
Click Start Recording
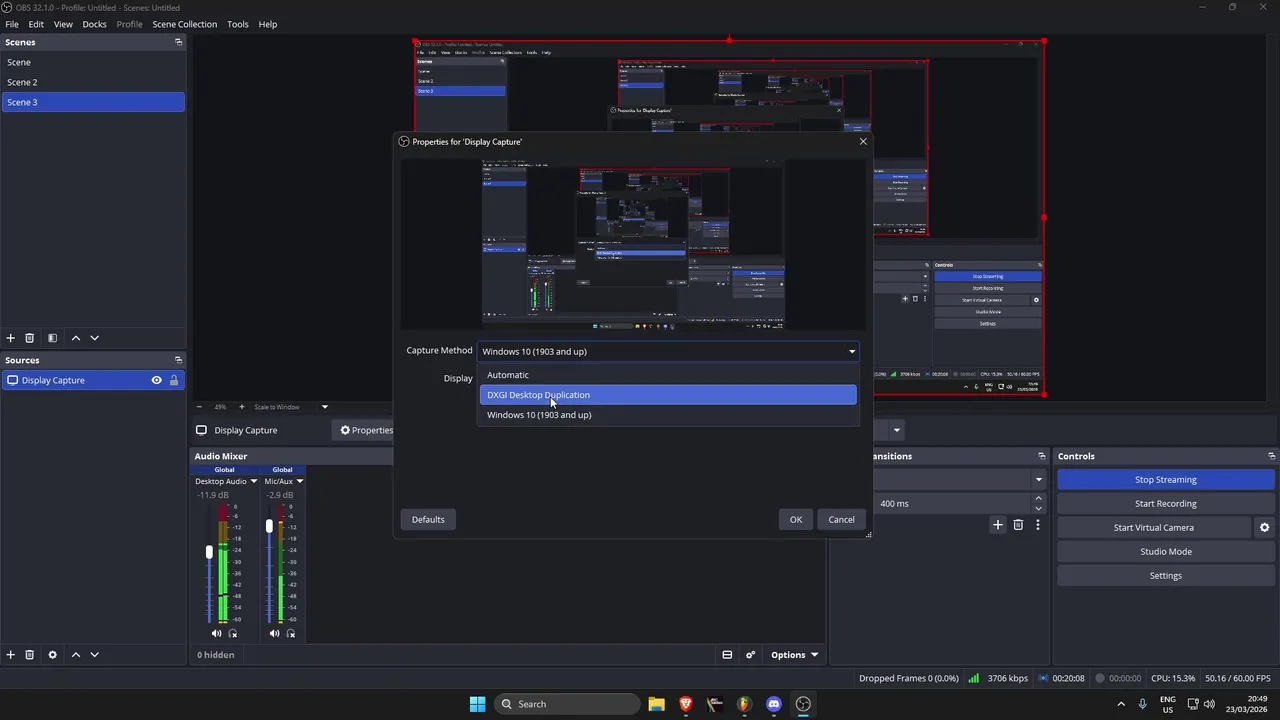(x=1165, y=504)
